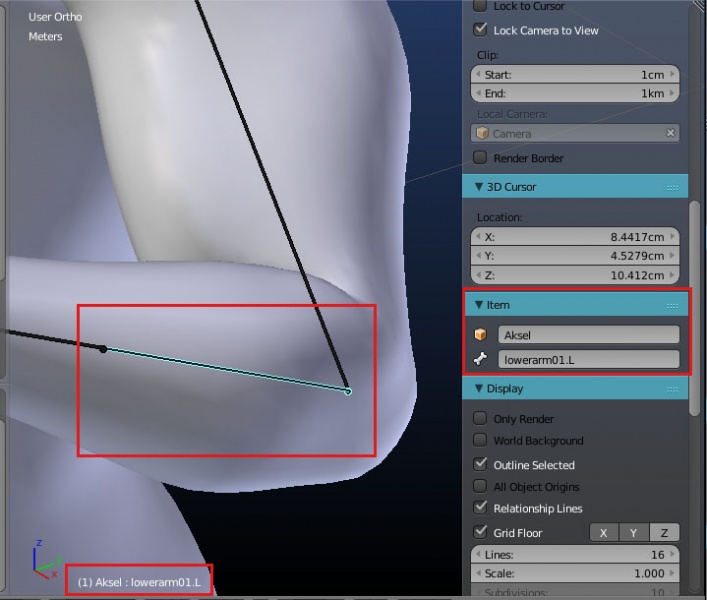Enable Only Render display option
707x600 pixels.
tap(480, 419)
